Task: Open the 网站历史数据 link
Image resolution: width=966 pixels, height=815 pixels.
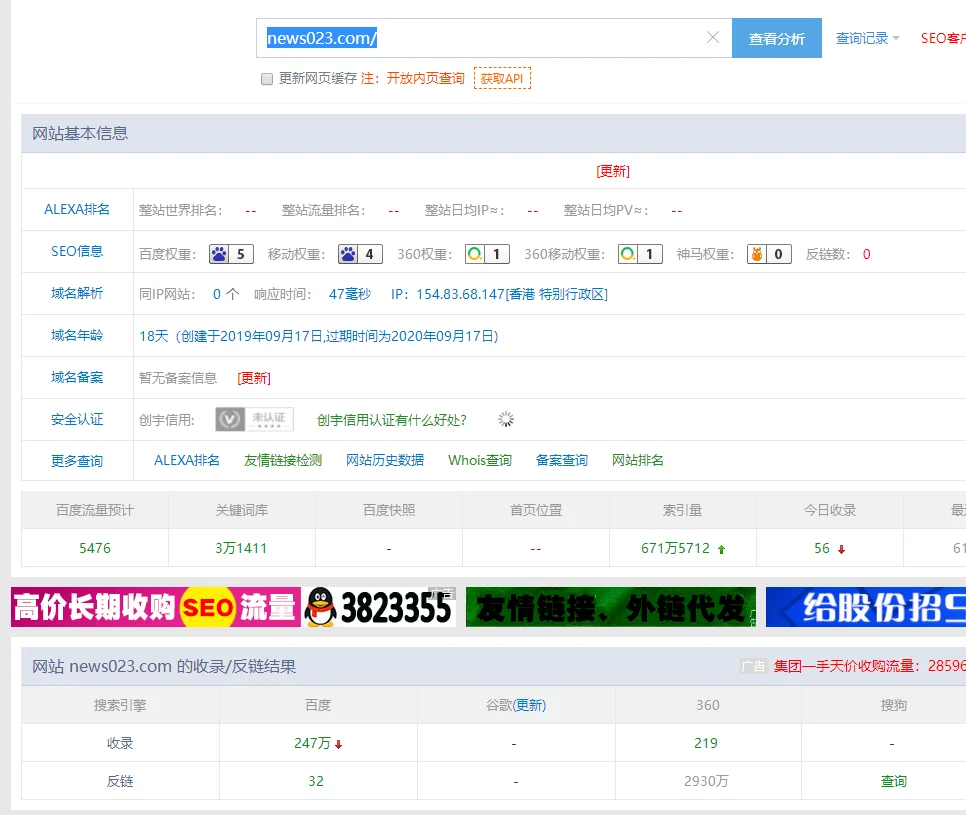Action: (x=385, y=460)
